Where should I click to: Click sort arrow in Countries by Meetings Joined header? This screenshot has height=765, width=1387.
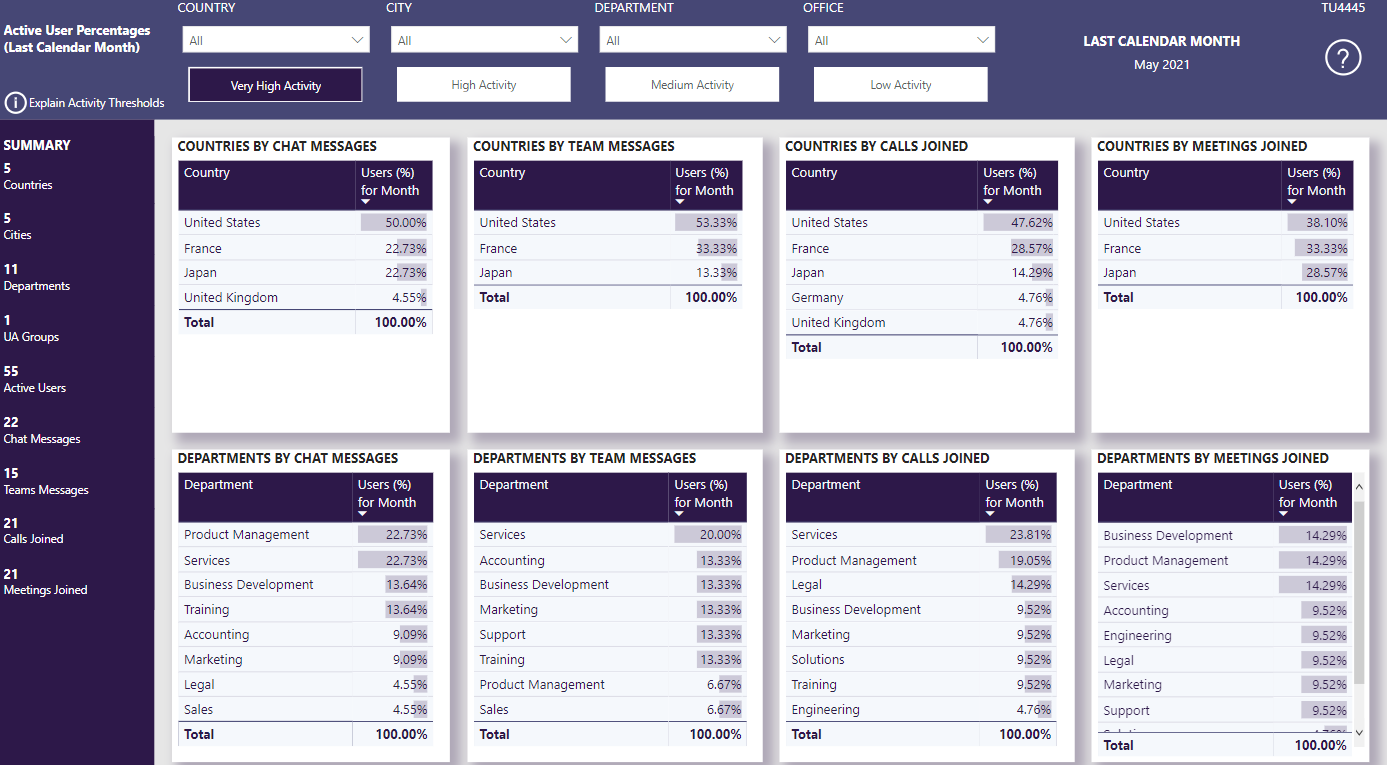click(1292, 203)
